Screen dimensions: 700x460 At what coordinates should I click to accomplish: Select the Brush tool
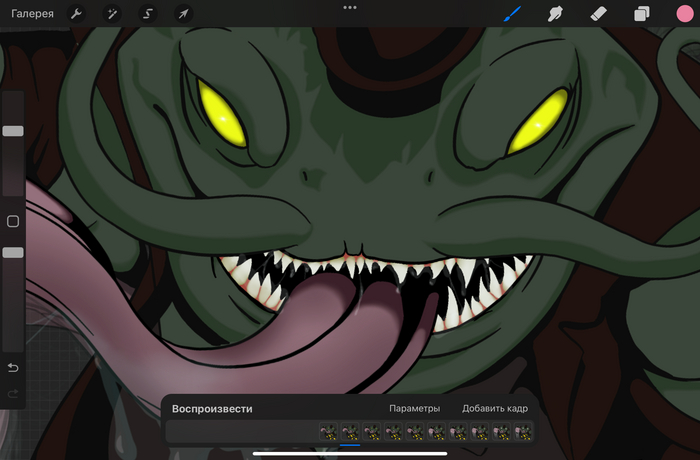click(513, 14)
